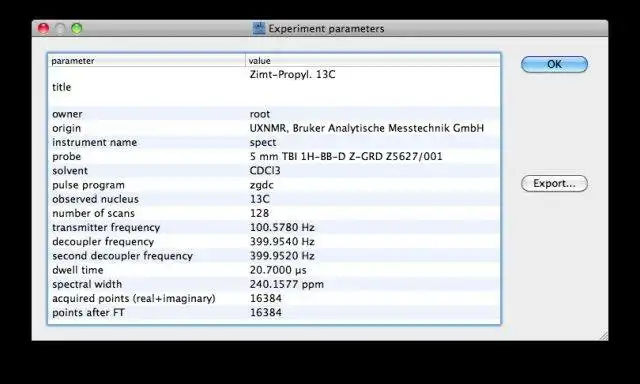Select the value 399.9540 Hz
The image size is (640, 384).
point(282,242)
